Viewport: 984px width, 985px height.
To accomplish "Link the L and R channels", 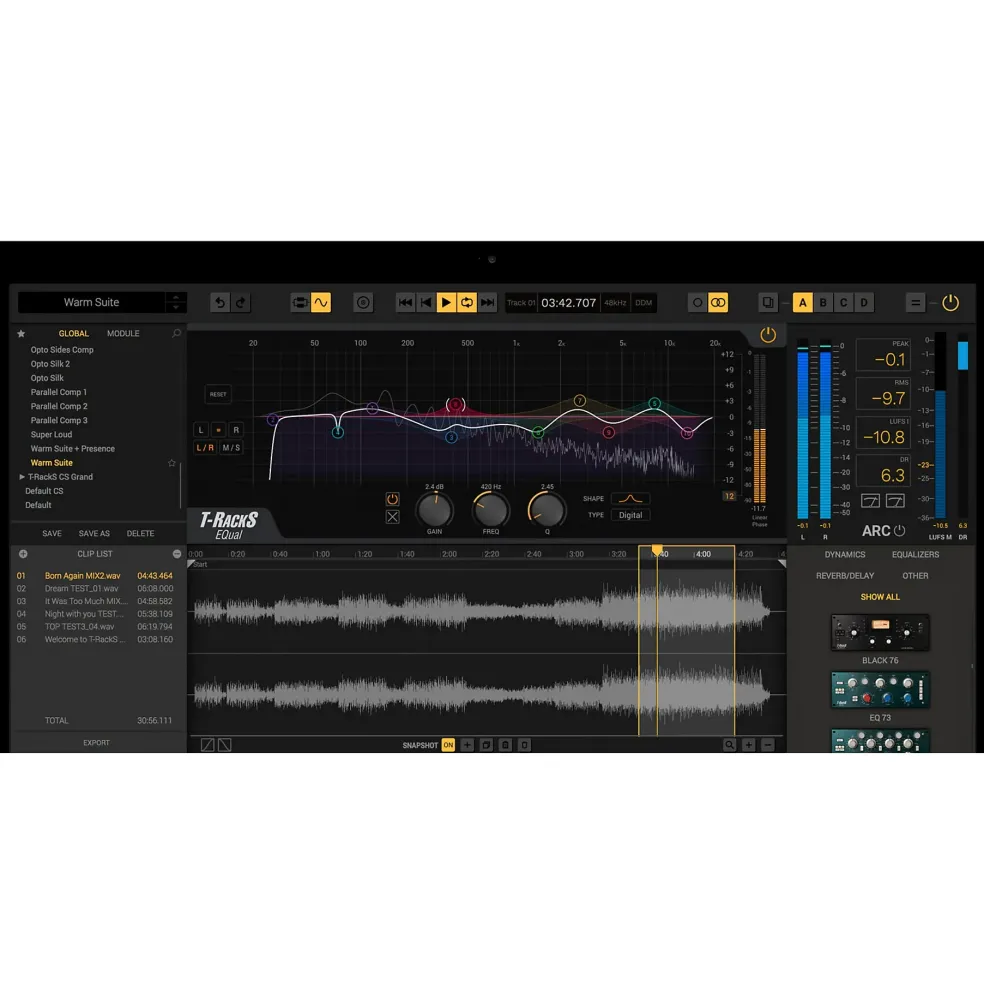I will (219, 430).
